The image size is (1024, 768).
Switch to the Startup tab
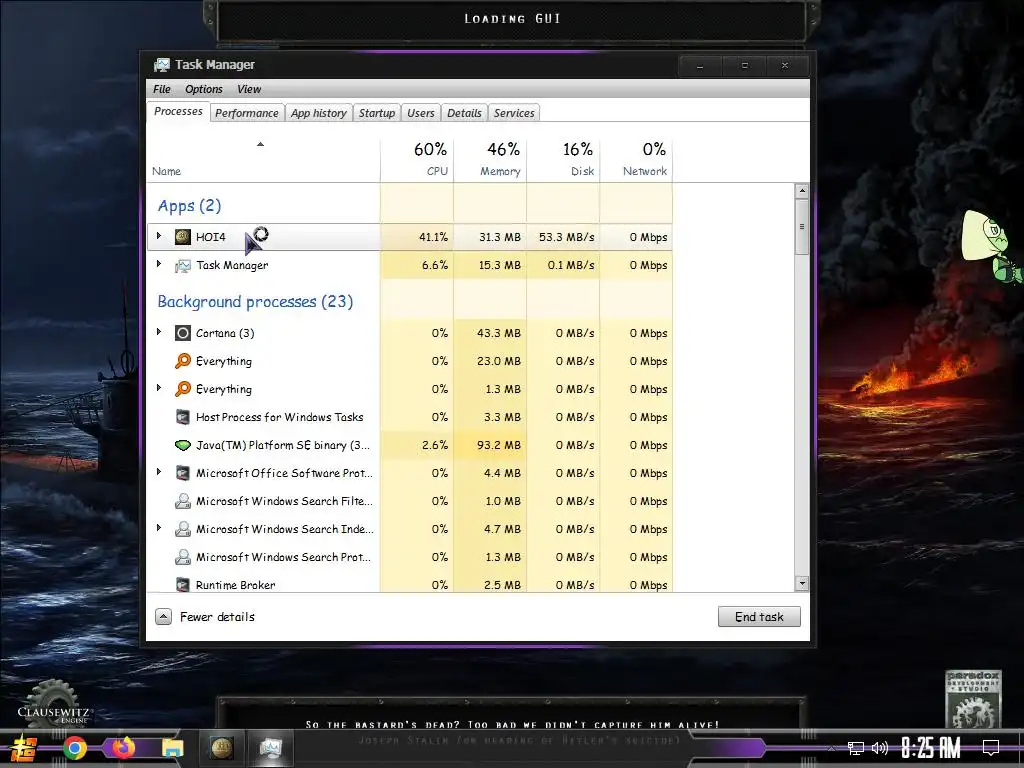(x=377, y=113)
